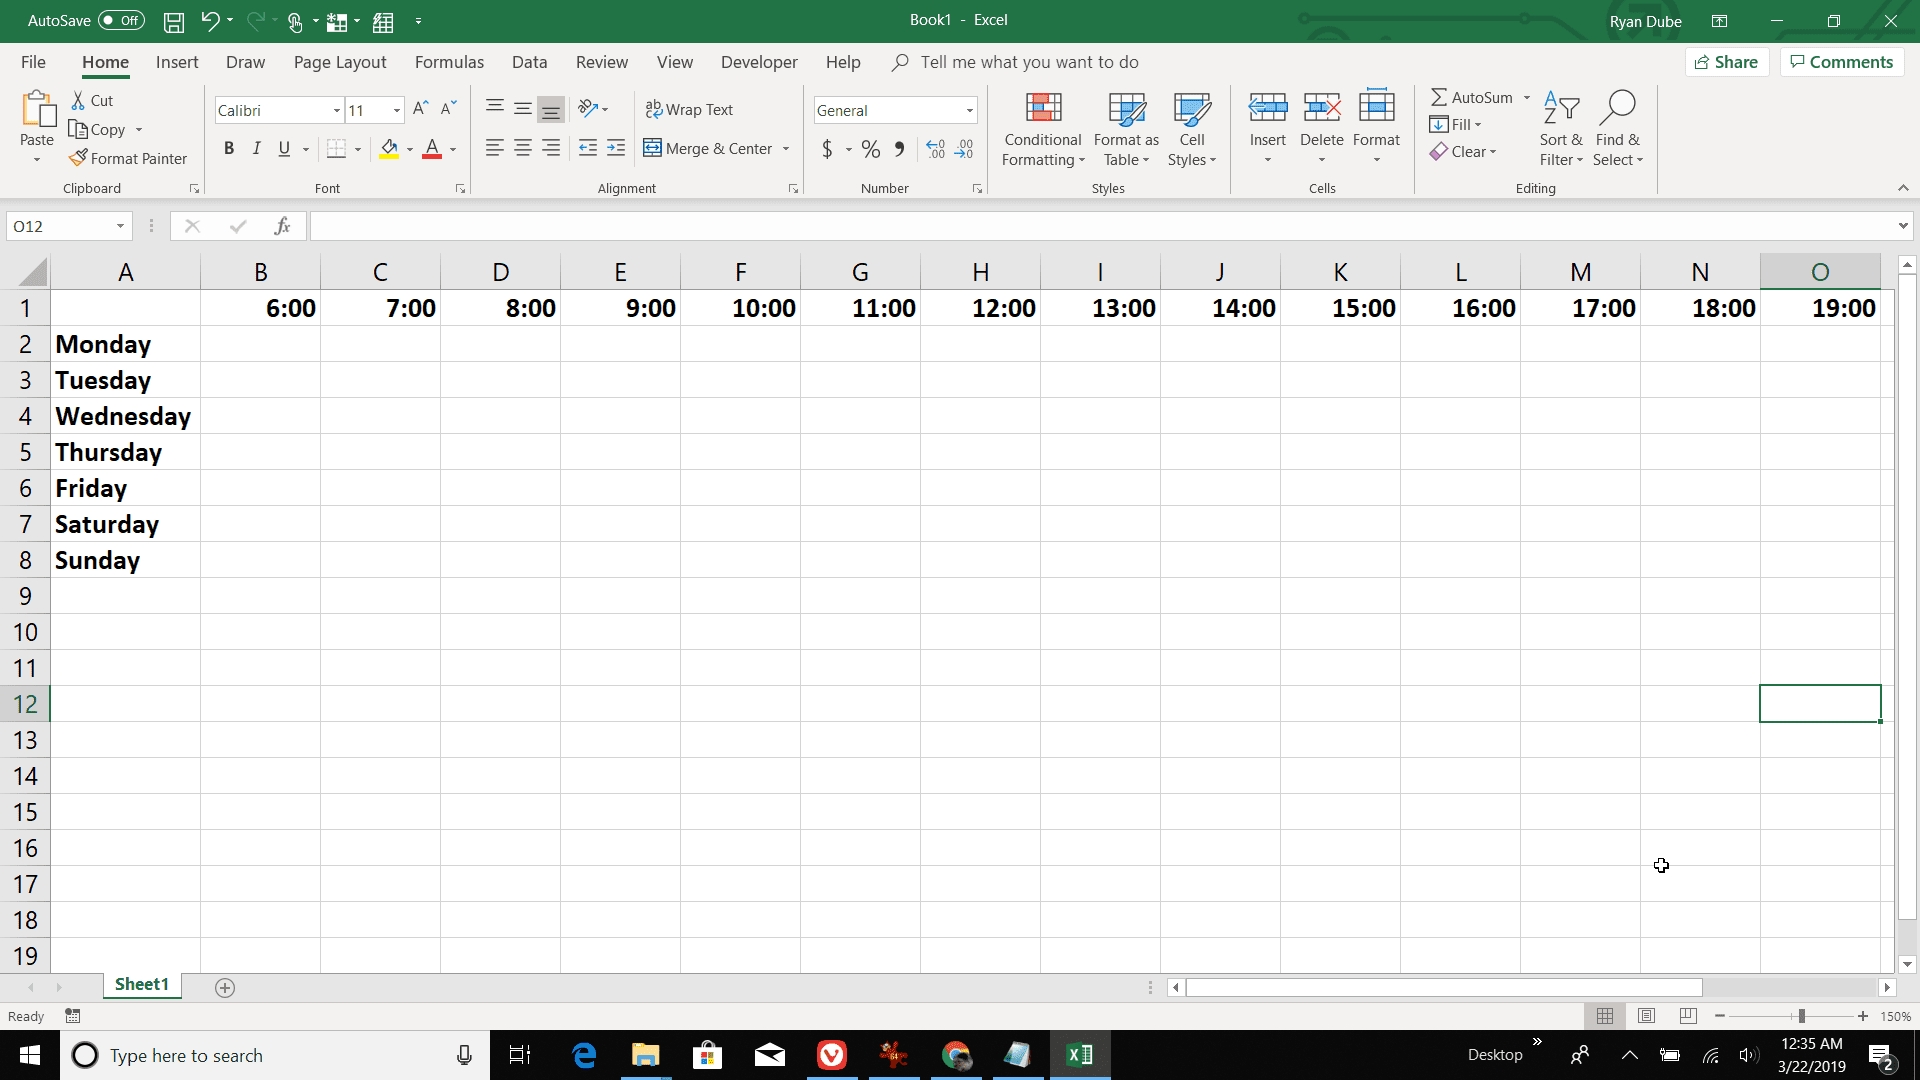
Task: Toggle Italic formatting in Font group
Action: tap(257, 148)
